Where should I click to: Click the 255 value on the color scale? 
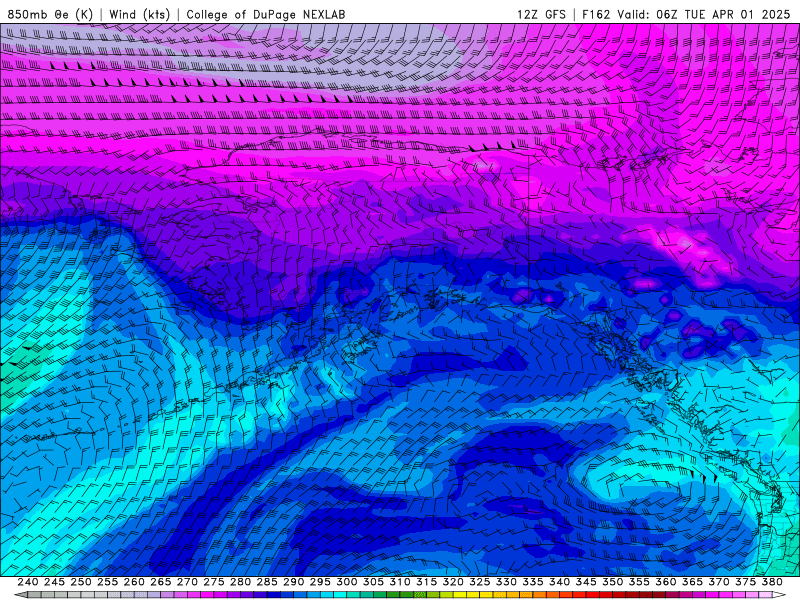(107, 582)
